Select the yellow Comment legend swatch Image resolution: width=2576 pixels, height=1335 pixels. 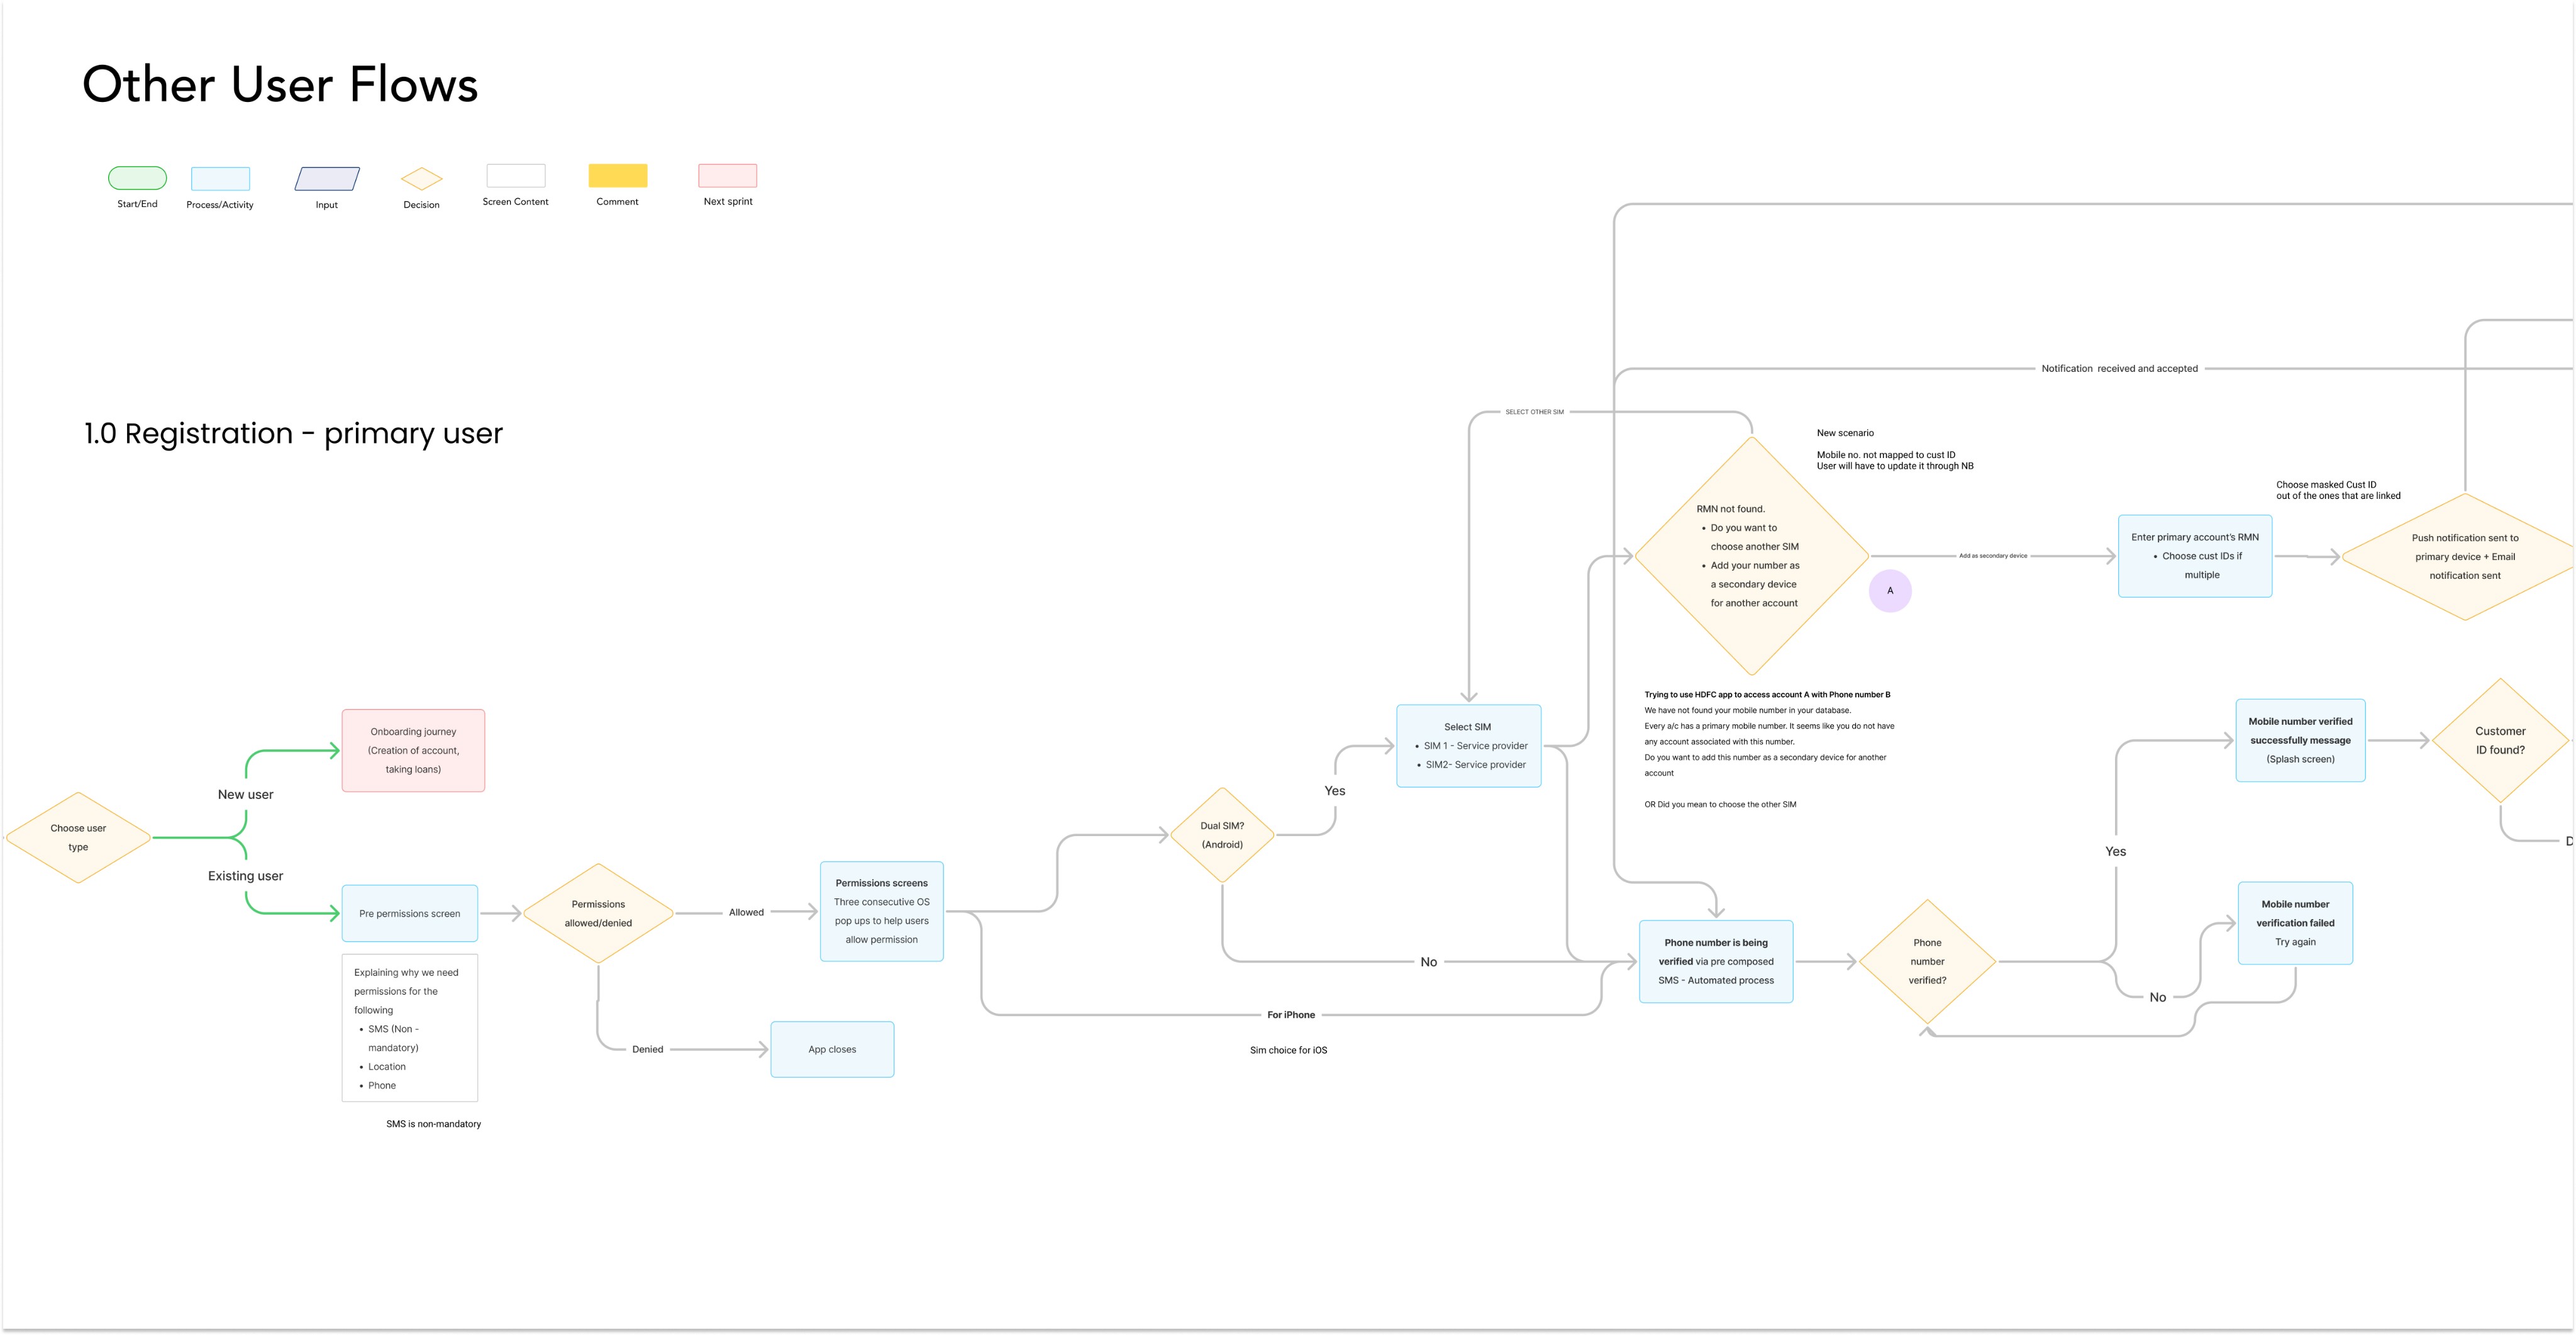(617, 176)
